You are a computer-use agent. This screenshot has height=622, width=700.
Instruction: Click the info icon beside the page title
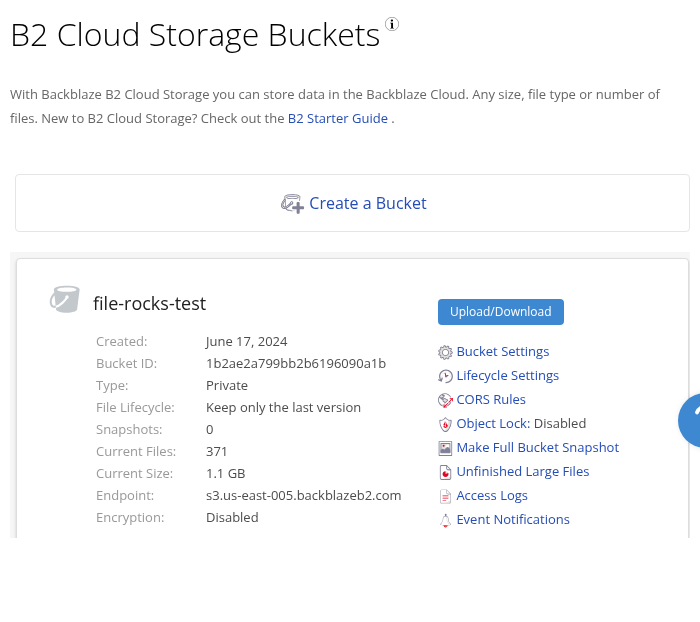(392, 24)
